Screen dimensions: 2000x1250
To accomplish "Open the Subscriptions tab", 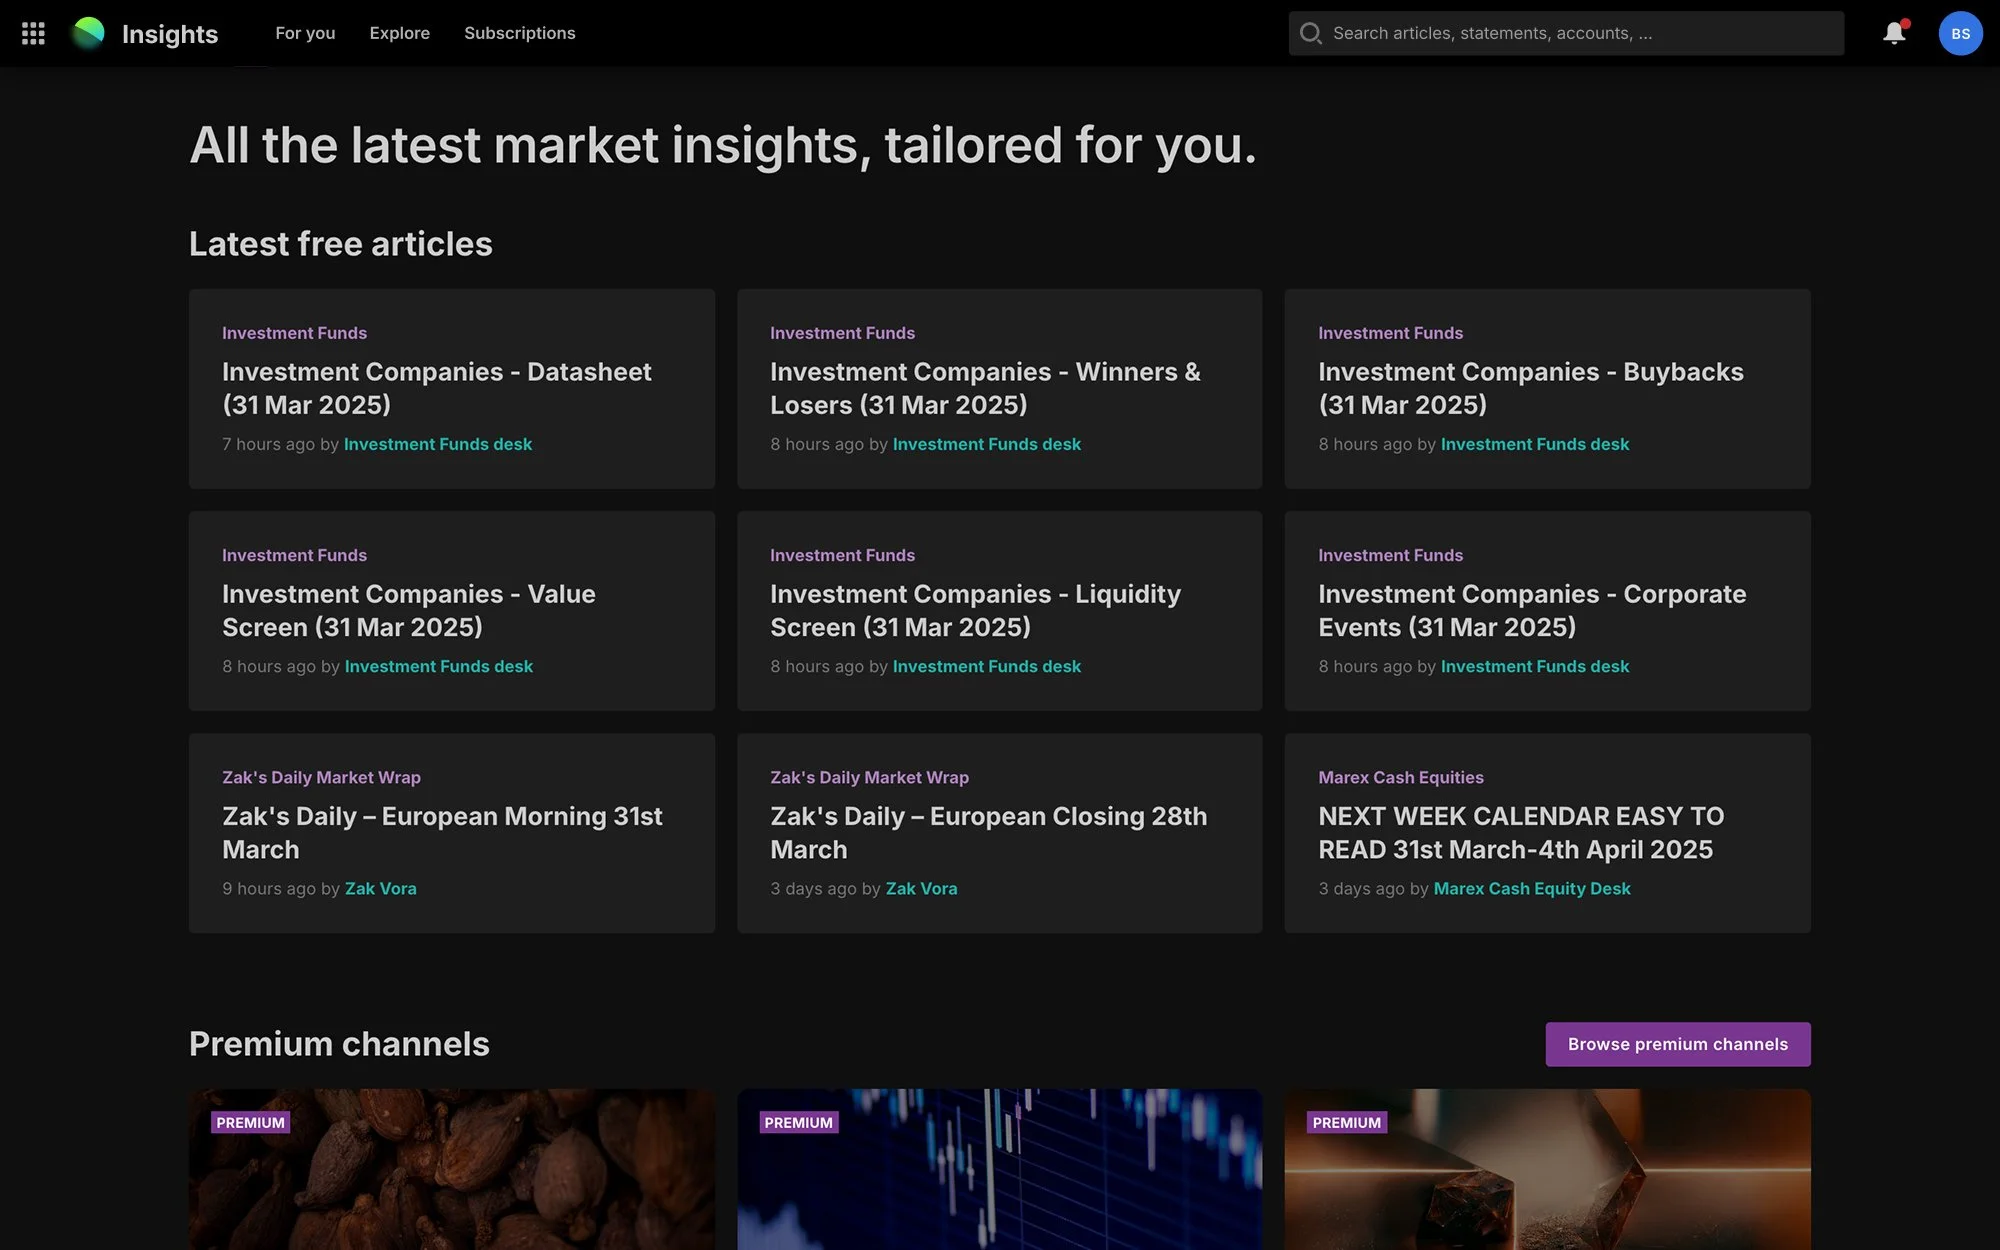I will coord(519,33).
